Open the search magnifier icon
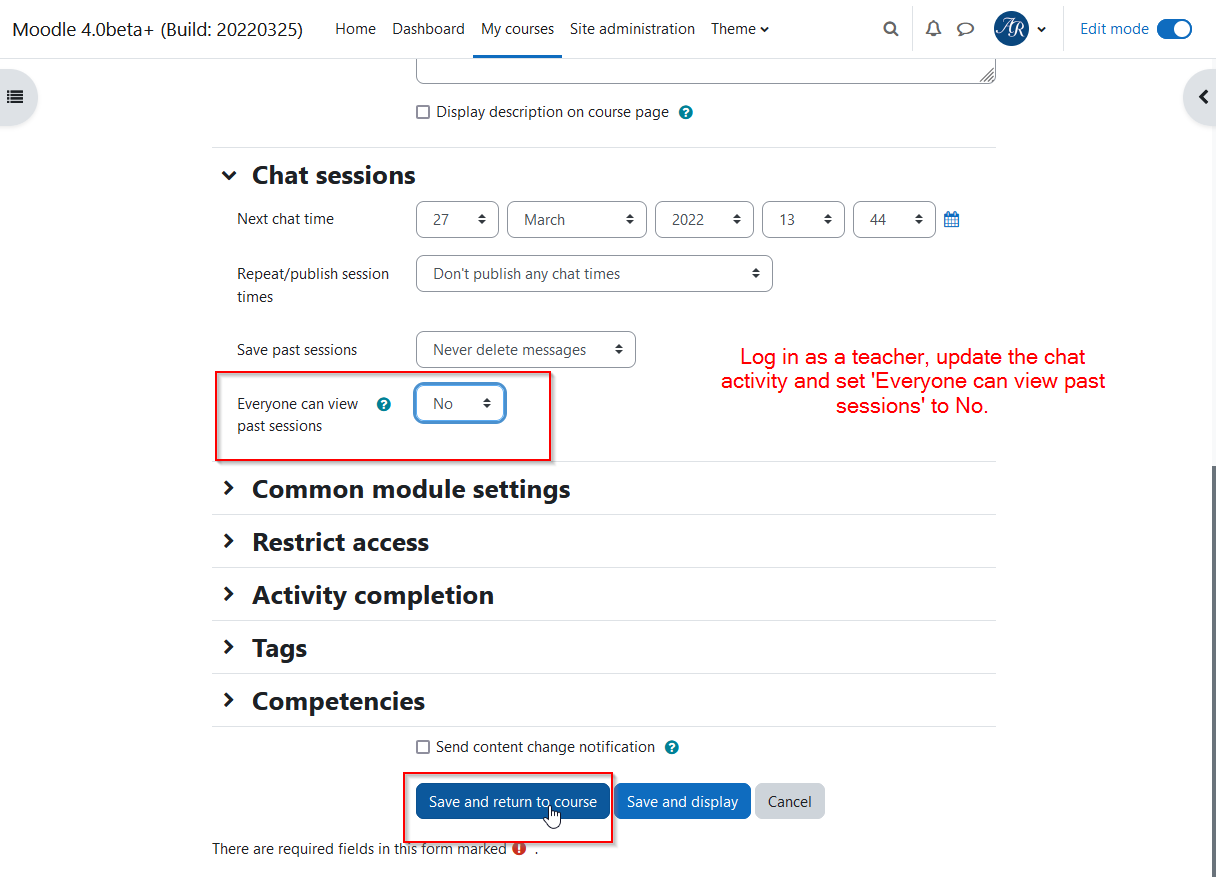Screen dimensions: 1216x877 pyautogui.click(x=890, y=29)
